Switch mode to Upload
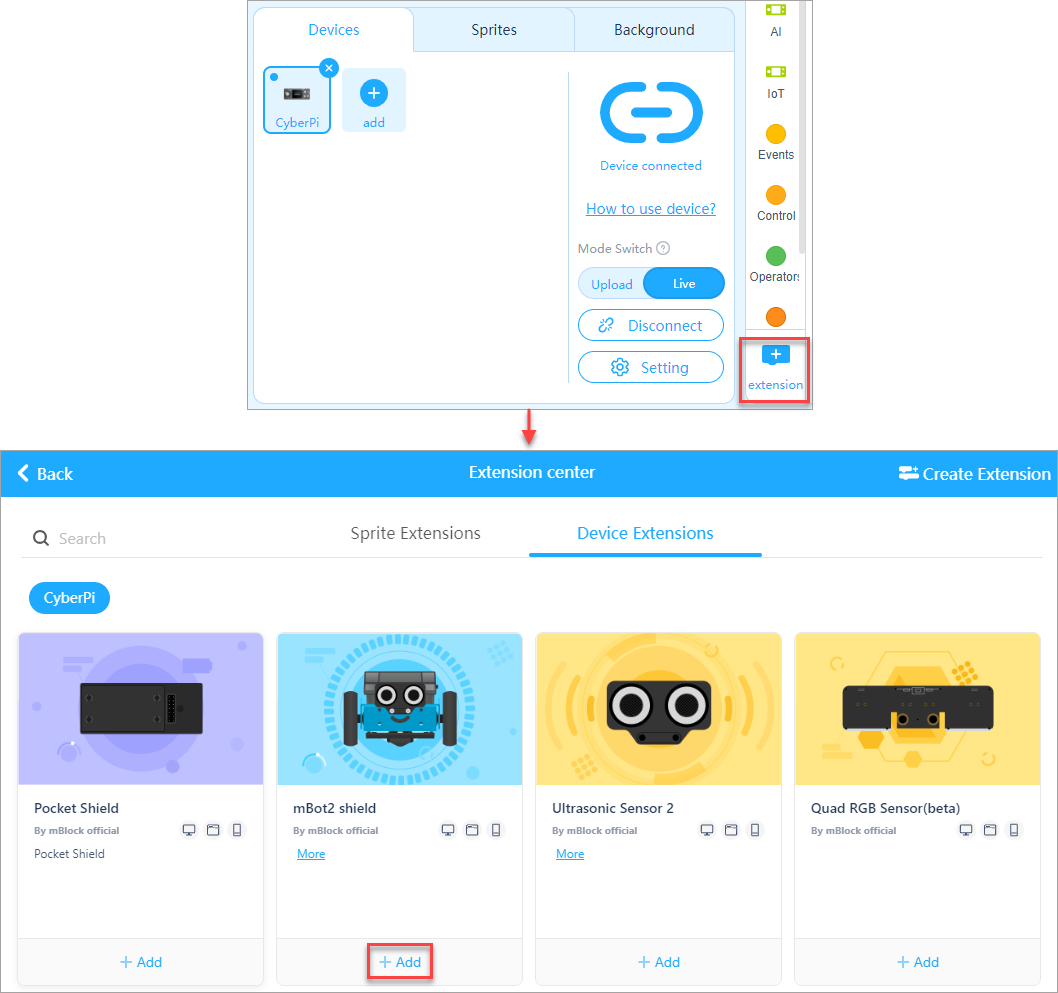The image size is (1058, 993). 611,284
